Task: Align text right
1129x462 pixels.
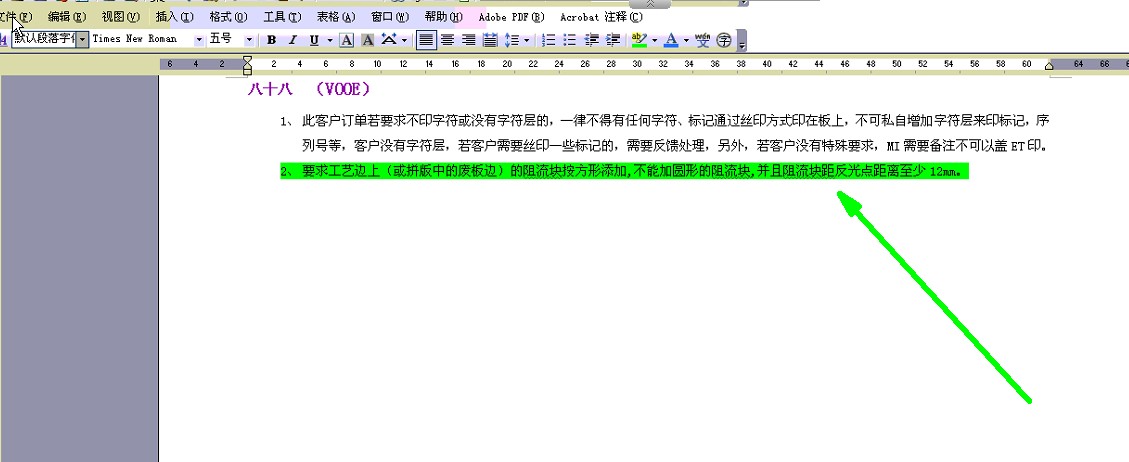Action: (469, 40)
